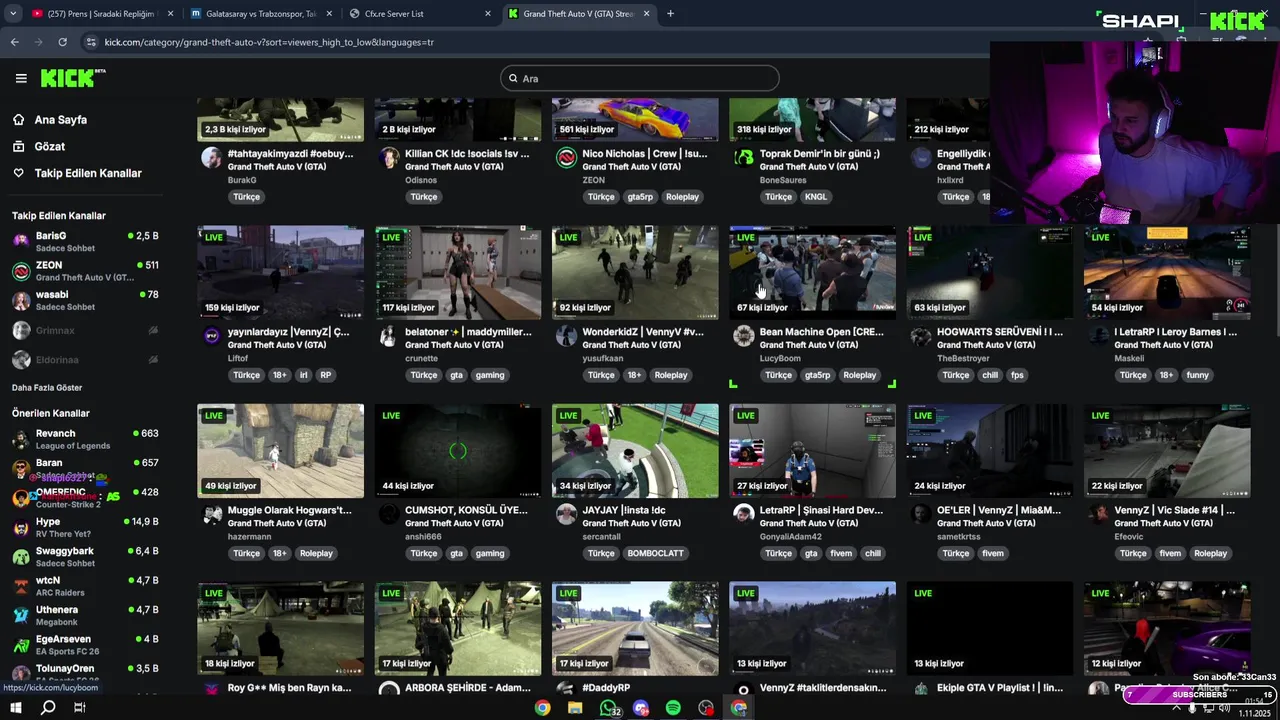
Task: Open sercantali channel avatar
Action: point(566,514)
